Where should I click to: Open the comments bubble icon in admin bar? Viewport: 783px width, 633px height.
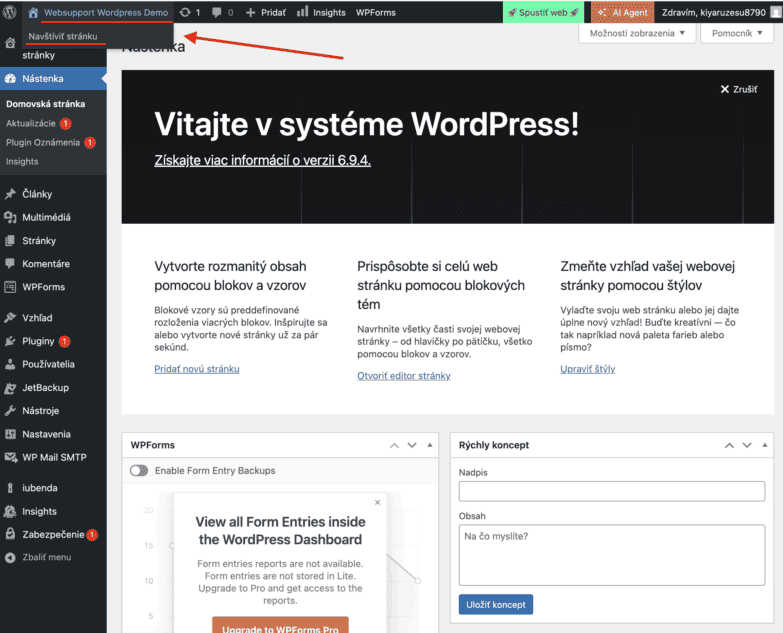tap(217, 12)
